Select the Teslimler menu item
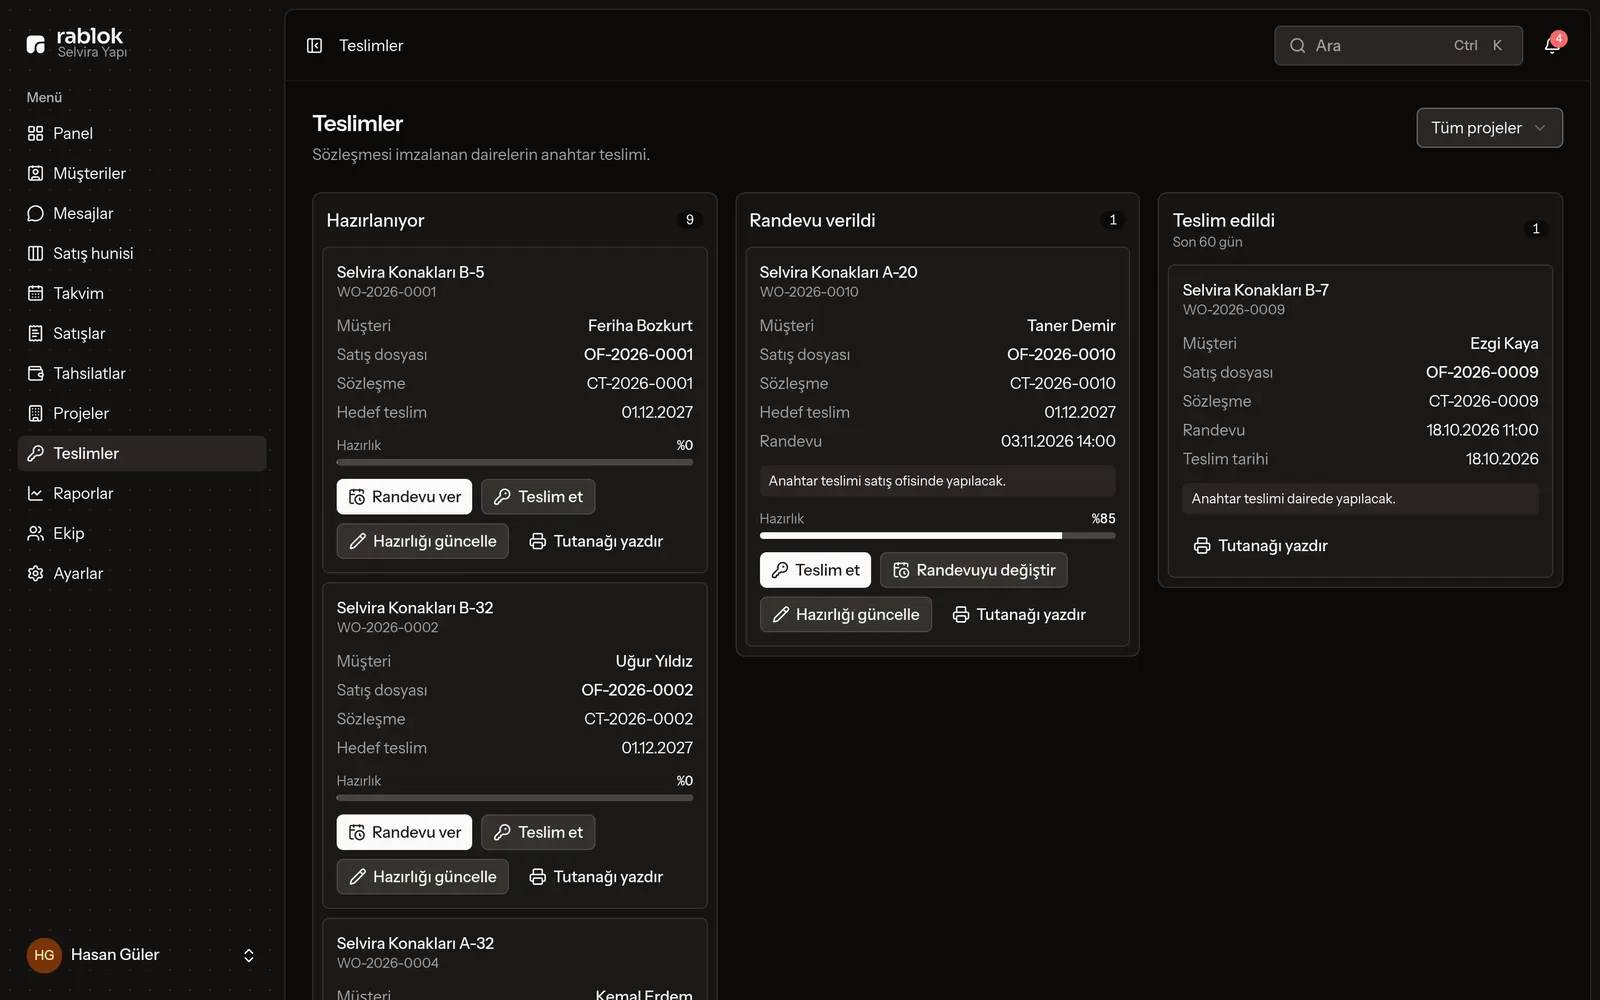The width and height of the screenshot is (1600, 1000). coord(142,454)
